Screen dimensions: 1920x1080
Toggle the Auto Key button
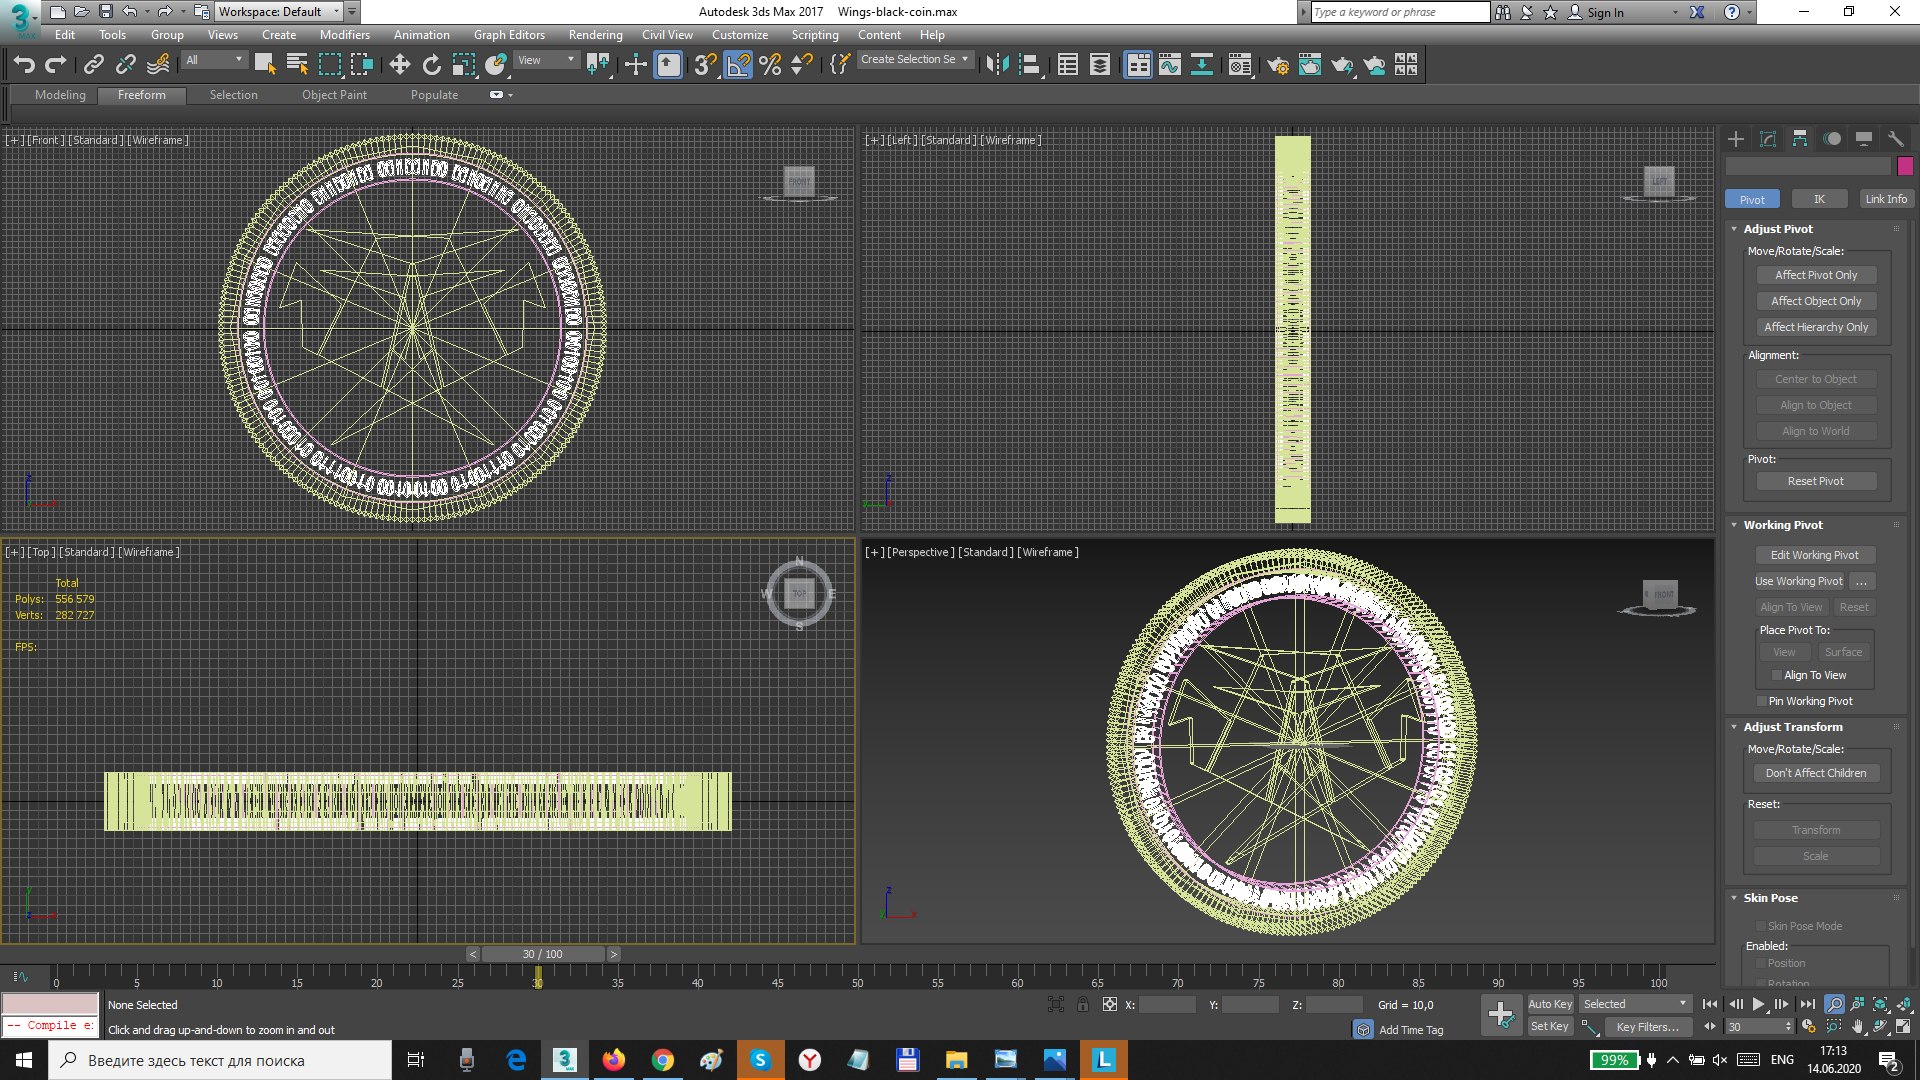1550,1004
